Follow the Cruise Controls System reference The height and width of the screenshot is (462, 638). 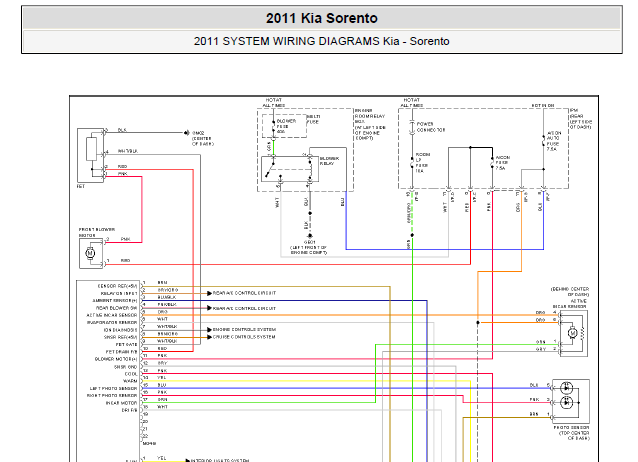click(x=240, y=336)
